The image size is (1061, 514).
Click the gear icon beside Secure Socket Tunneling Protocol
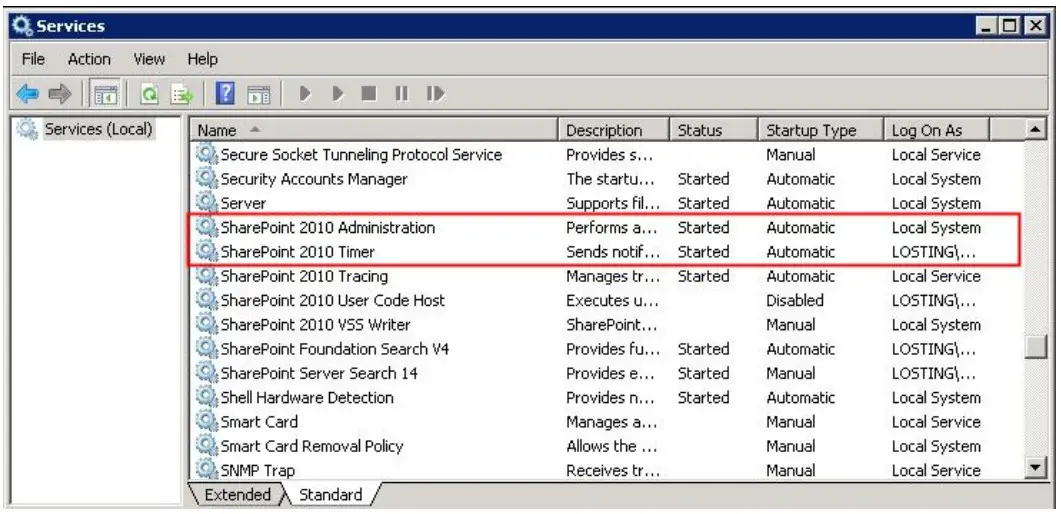click(206, 154)
